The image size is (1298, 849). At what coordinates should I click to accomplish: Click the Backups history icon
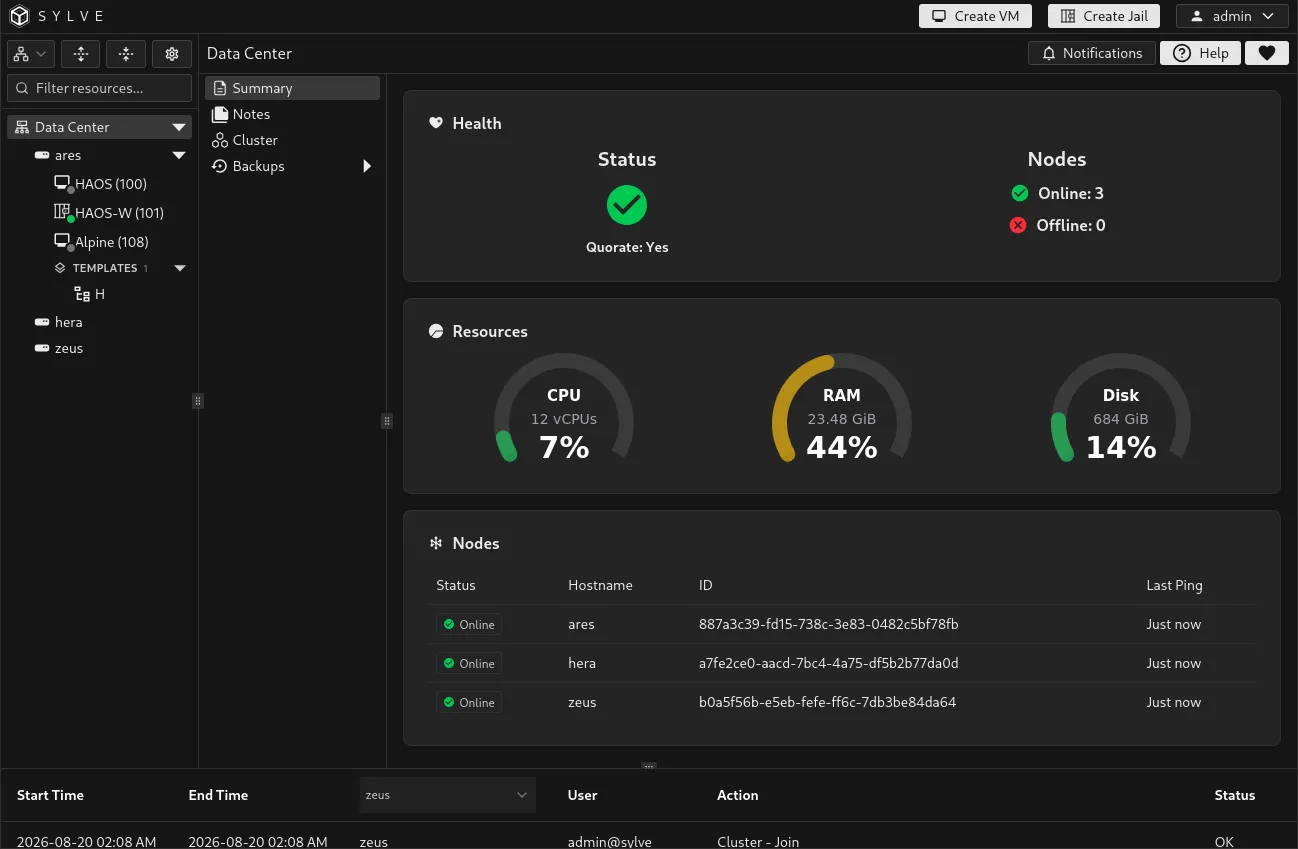(220, 166)
